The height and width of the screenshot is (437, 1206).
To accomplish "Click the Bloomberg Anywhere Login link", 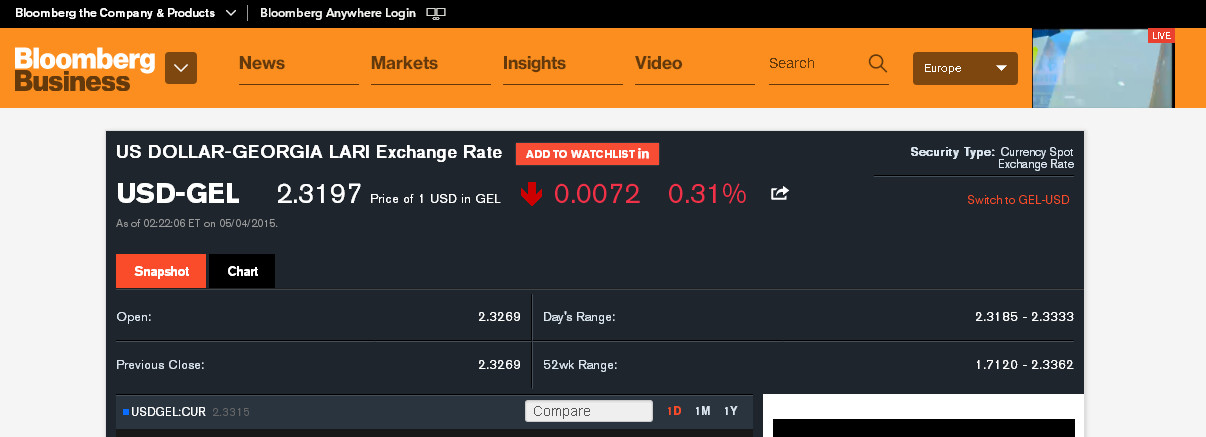I will click(337, 13).
